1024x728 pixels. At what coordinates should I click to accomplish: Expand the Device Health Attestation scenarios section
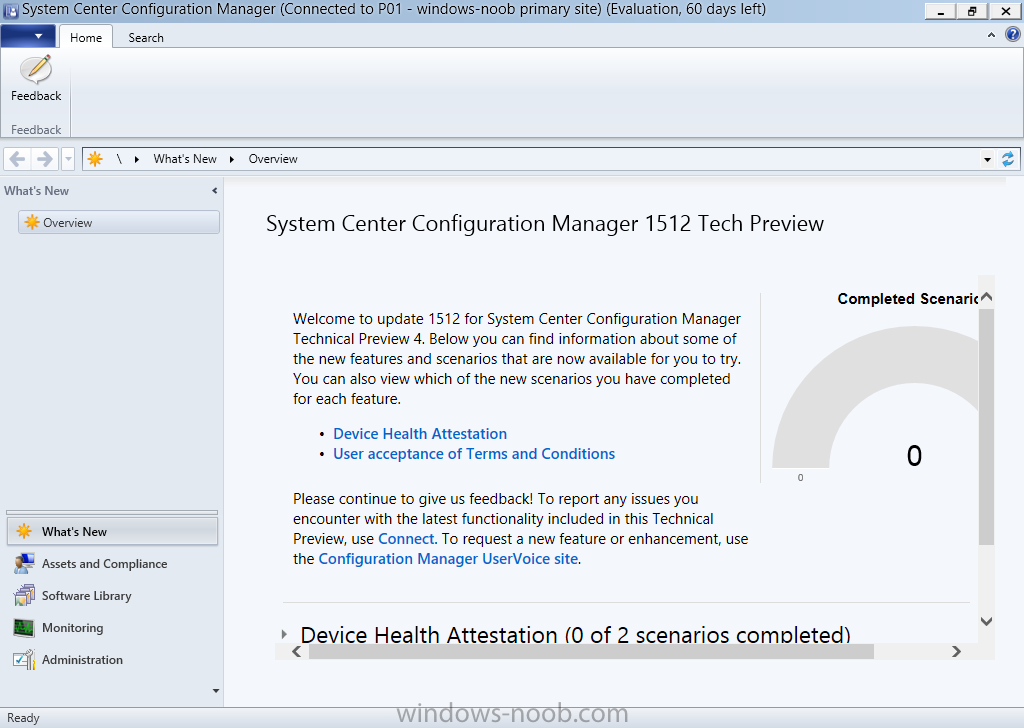284,634
